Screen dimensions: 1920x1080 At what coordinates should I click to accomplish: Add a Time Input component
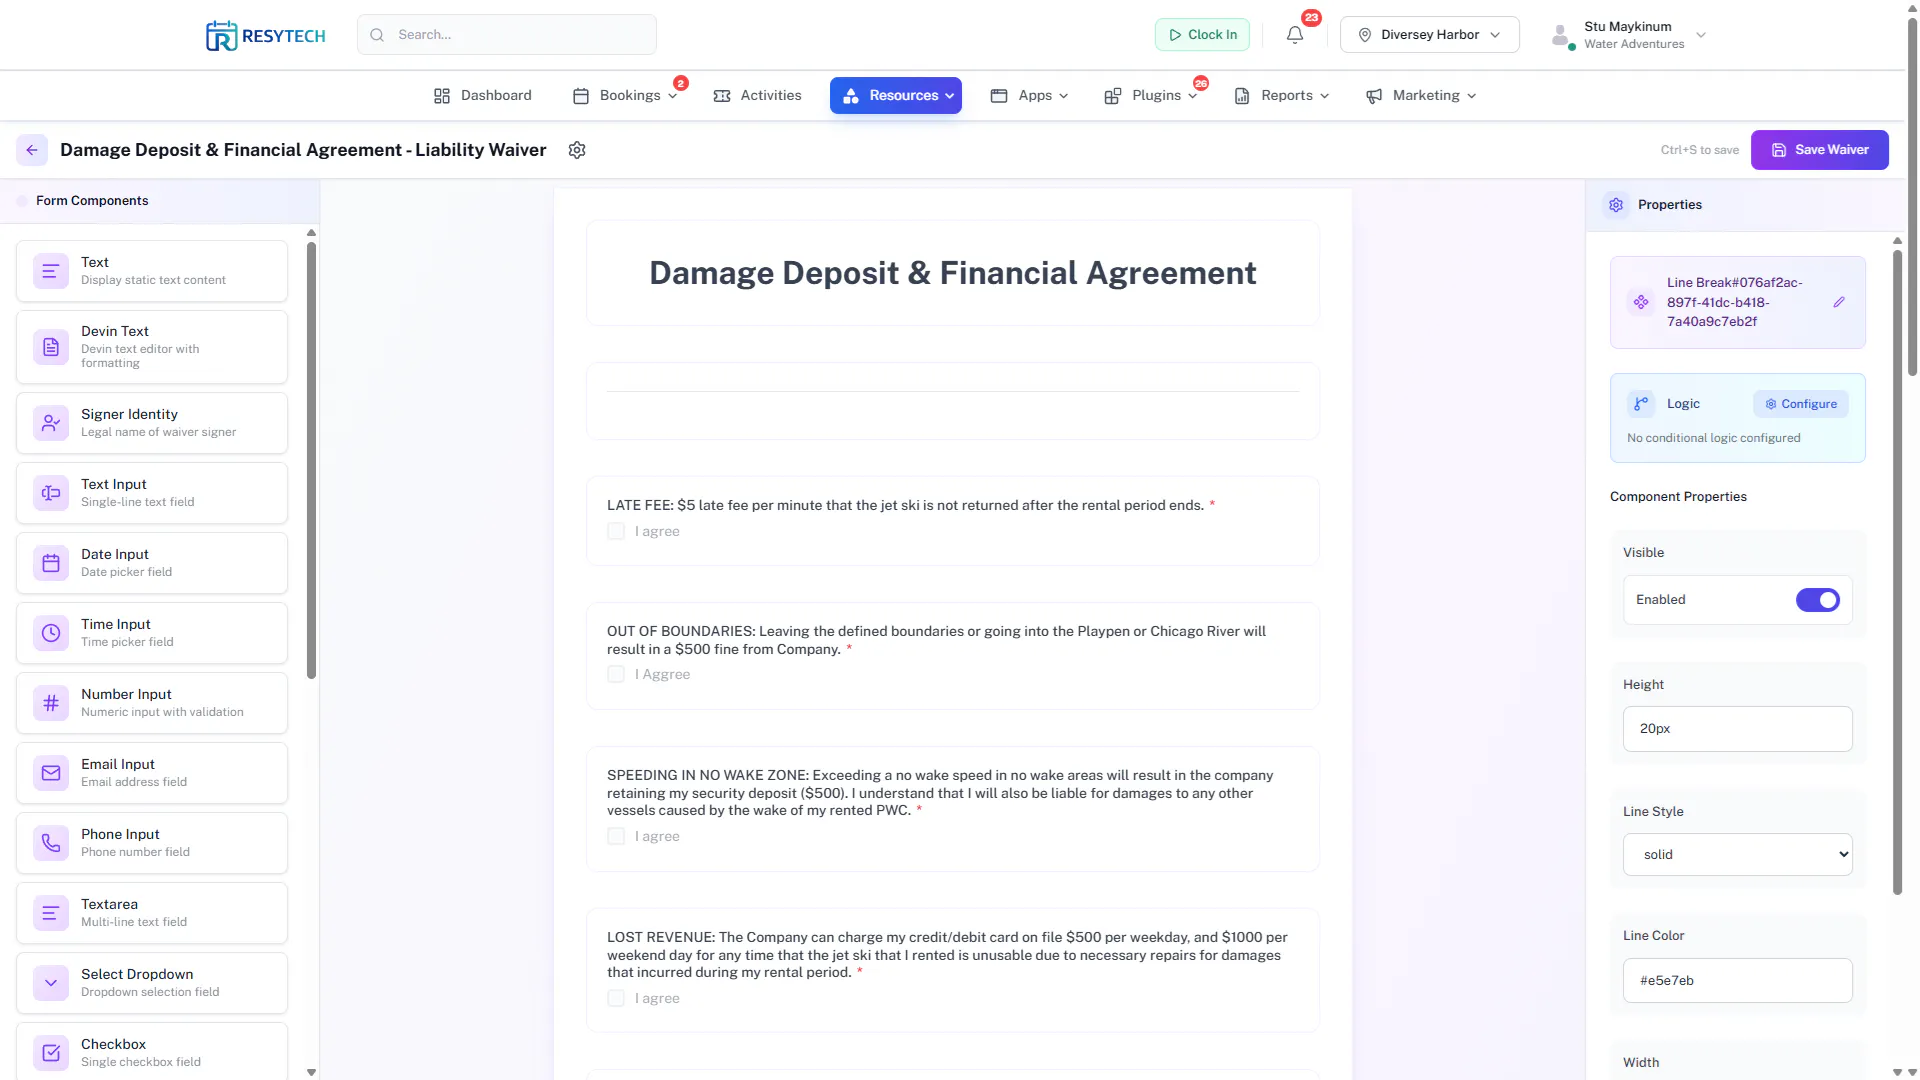[152, 633]
